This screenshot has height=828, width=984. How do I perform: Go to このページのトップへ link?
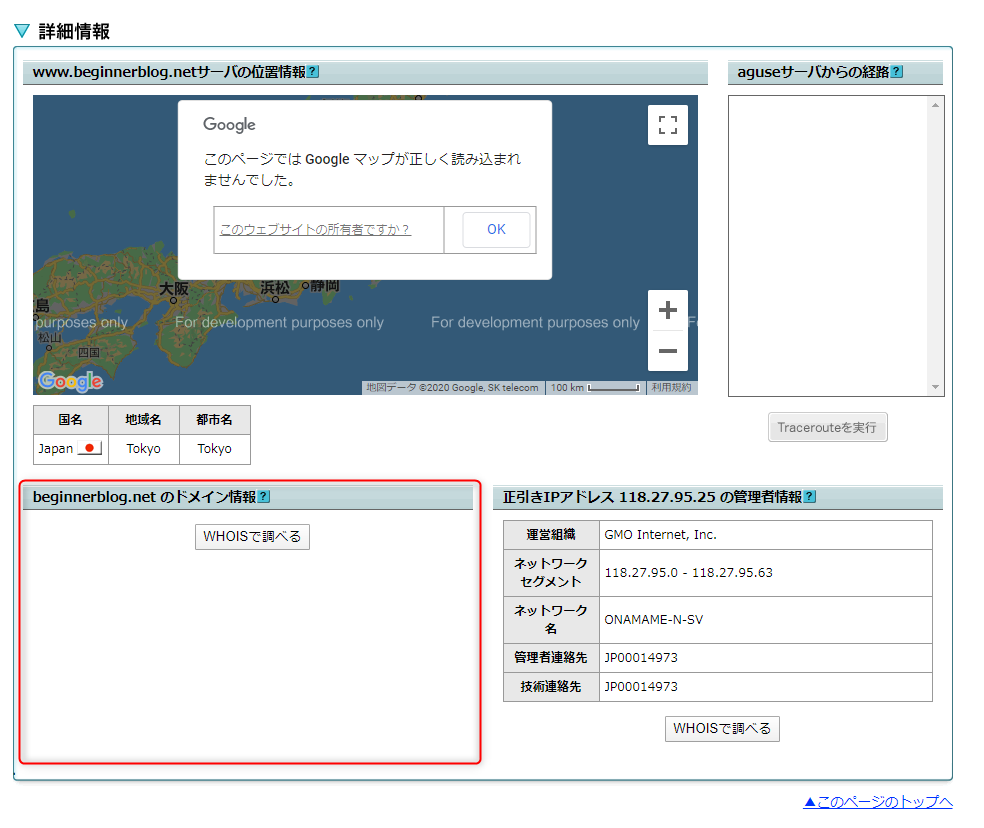coord(878,802)
